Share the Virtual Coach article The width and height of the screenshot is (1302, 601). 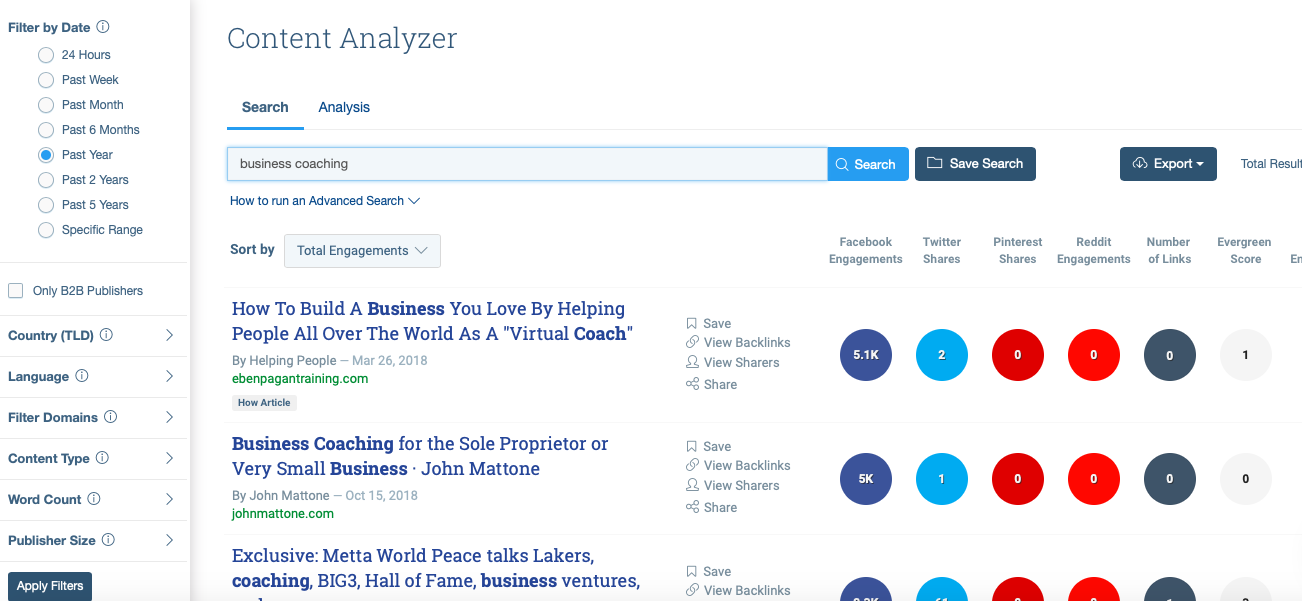[x=711, y=384]
